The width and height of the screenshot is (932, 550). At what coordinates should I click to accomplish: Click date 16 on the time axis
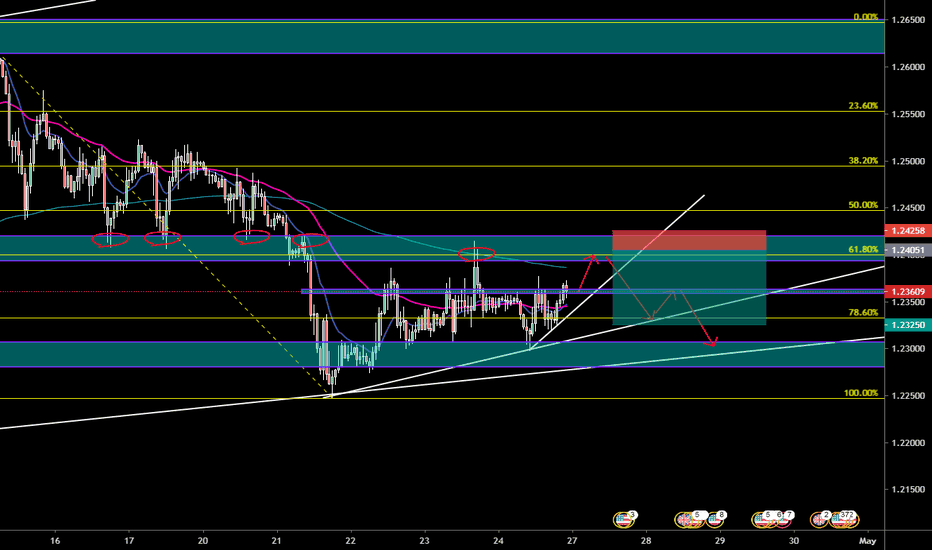pos(55,540)
